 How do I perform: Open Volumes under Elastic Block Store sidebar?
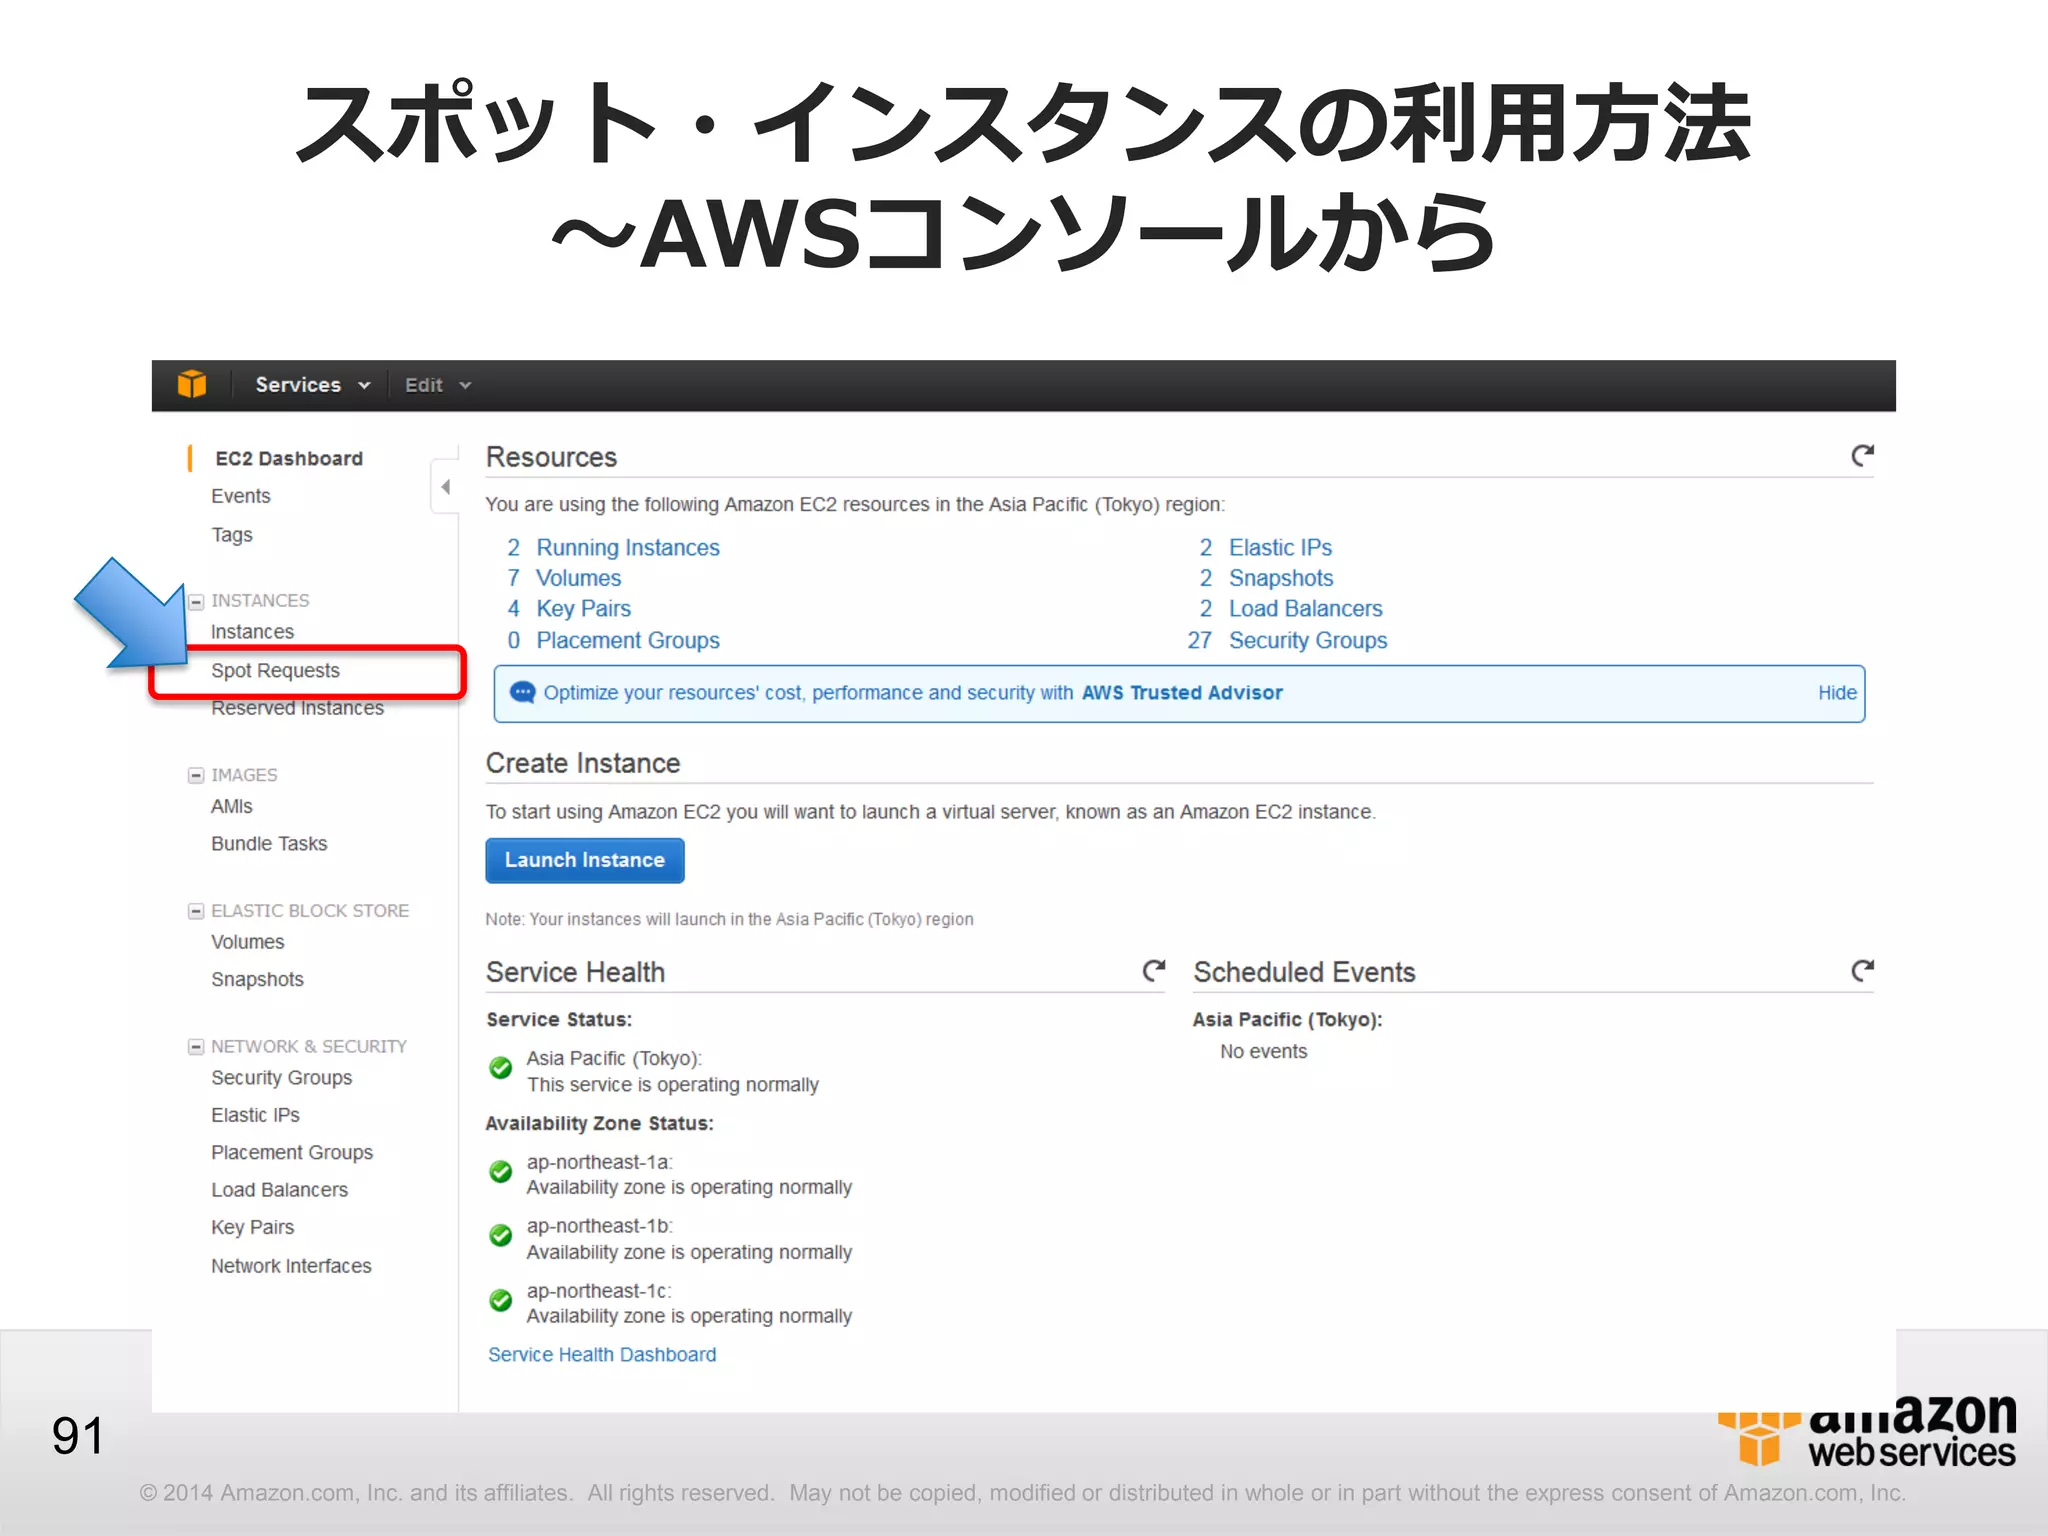pyautogui.click(x=248, y=942)
